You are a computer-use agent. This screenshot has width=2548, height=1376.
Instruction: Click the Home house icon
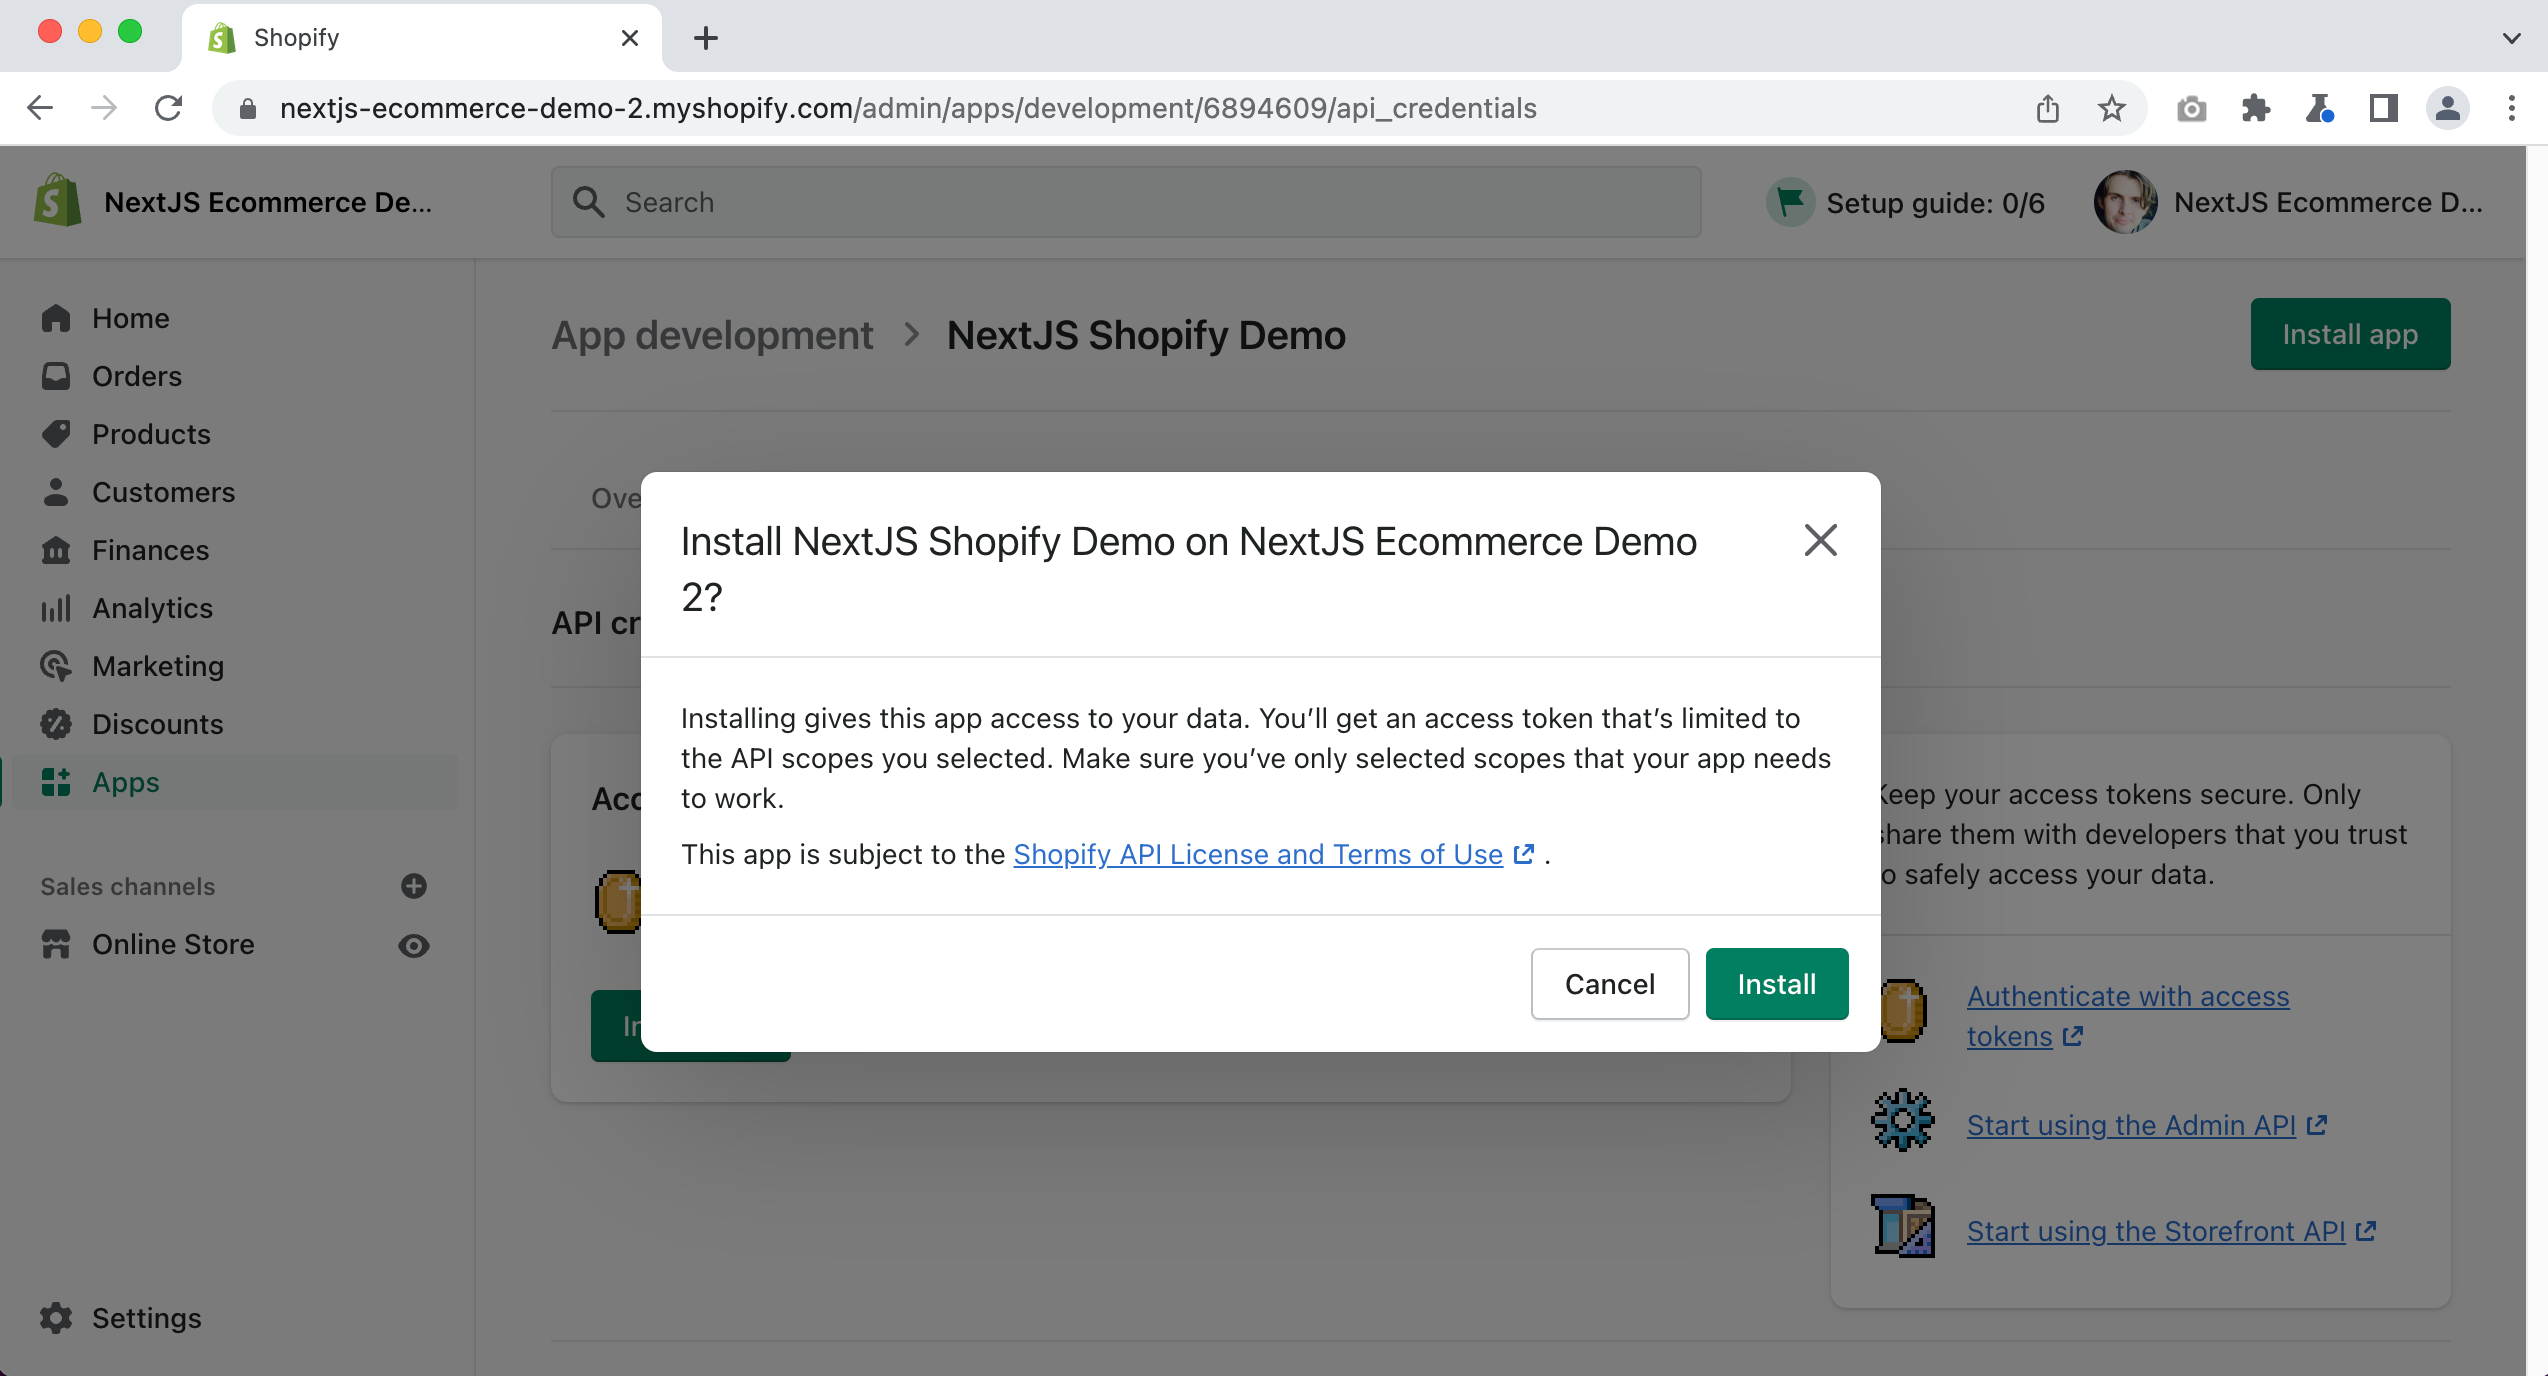[56, 318]
